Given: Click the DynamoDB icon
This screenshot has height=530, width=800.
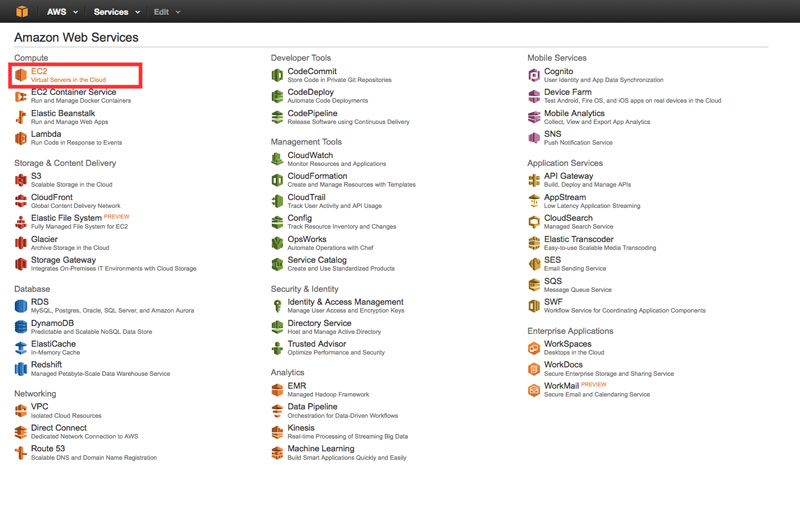Looking at the screenshot, I should point(20,326).
